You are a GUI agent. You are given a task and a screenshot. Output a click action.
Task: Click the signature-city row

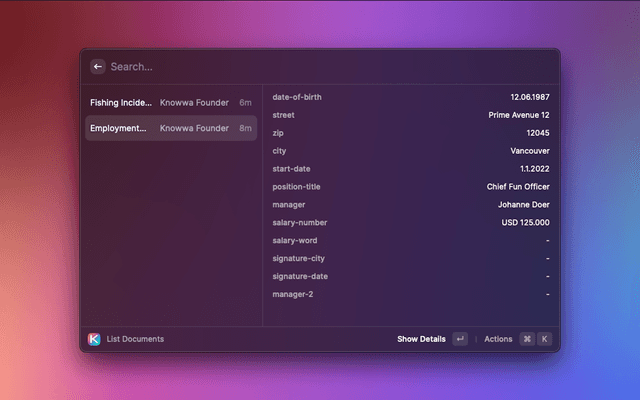[410, 259]
